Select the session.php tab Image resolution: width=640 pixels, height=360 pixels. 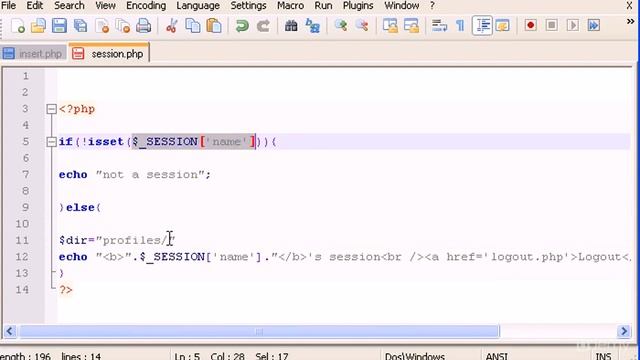click(109, 53)
